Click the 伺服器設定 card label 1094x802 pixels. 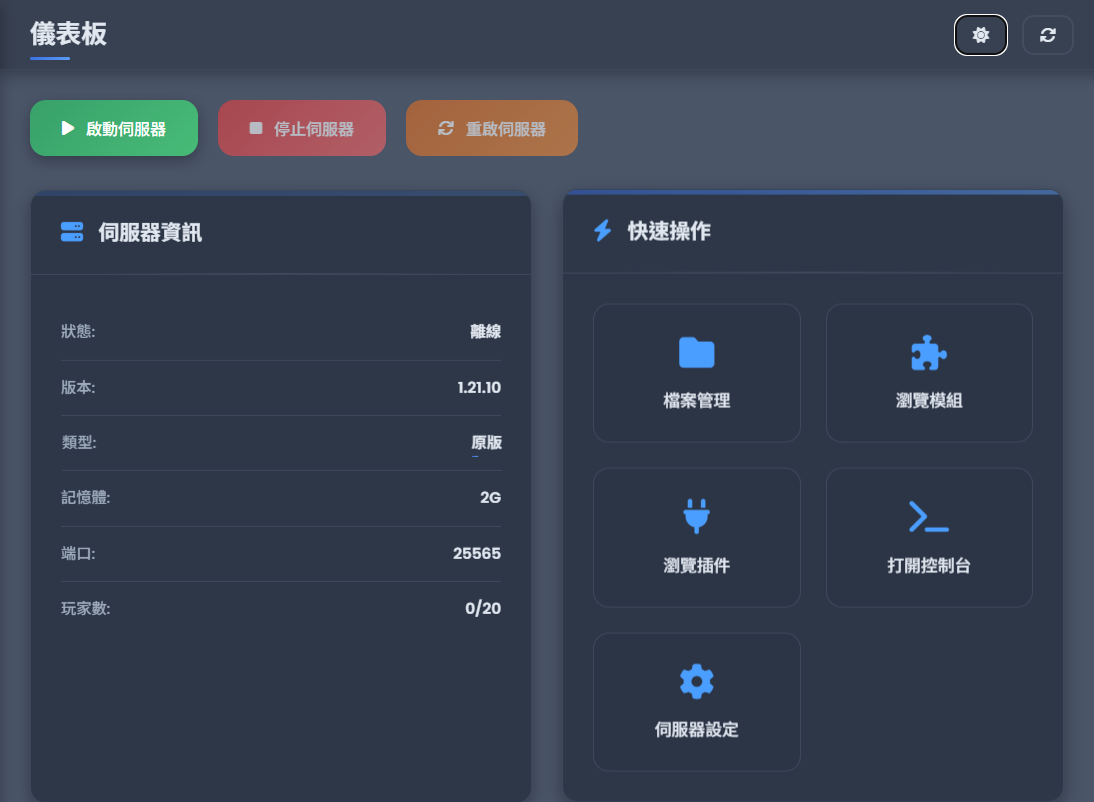(x=696, y=730)
